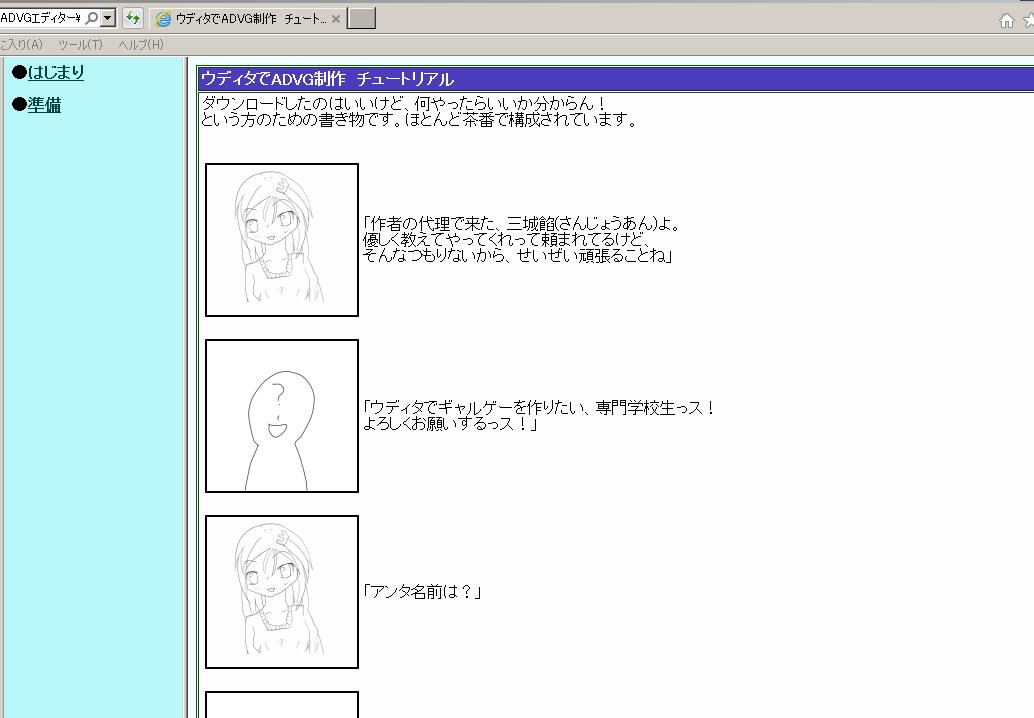The width and height of the screenshot is (1034, 718).
Task: Click the text 「アンタ名前は？」
Action: (x=421, y=592)
